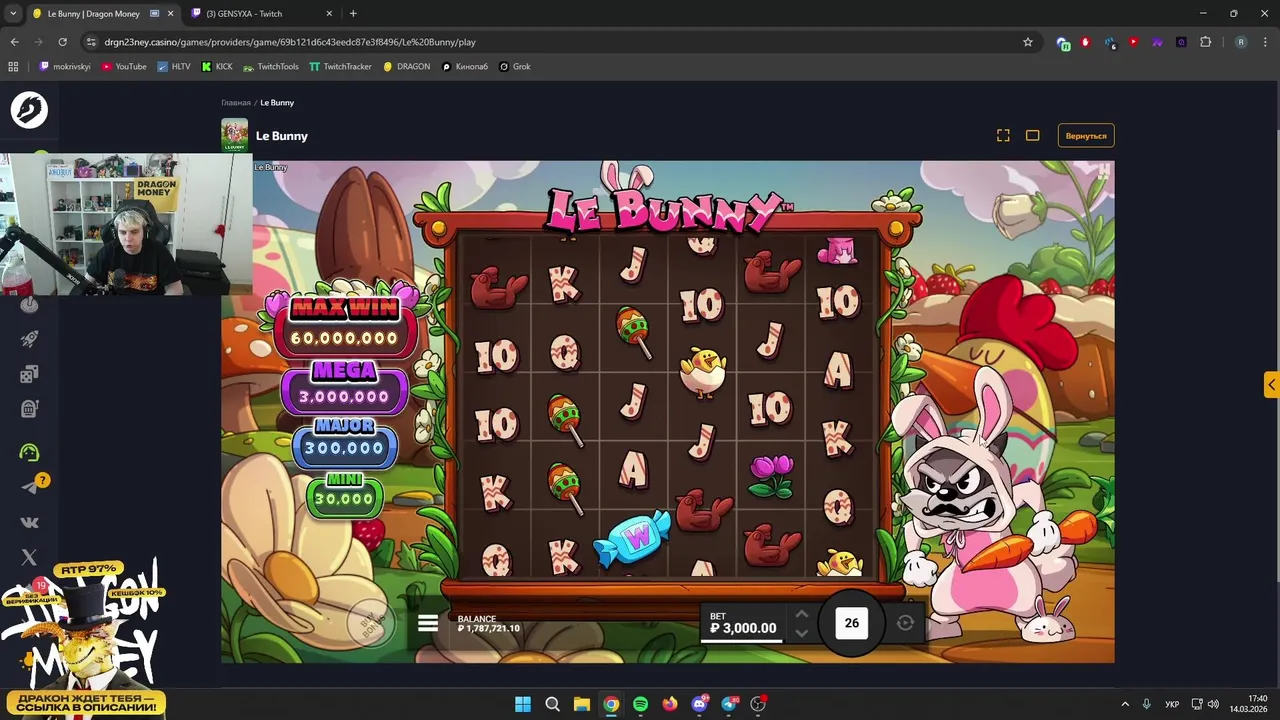This screenshot has height=720, width=1280.
Task: Go back in browser history
Action: click(14, 42)
